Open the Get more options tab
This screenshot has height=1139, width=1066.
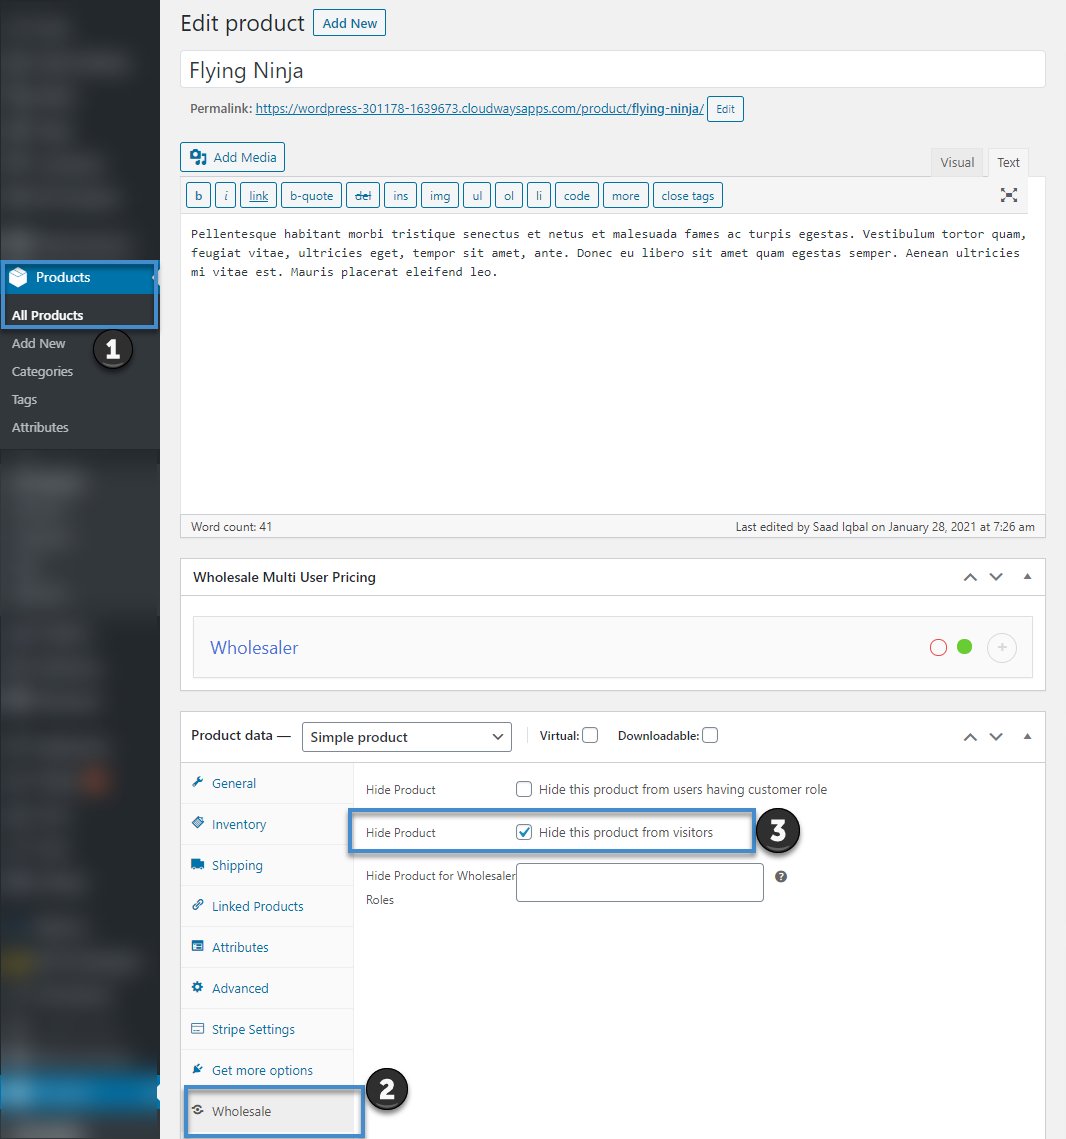pos(267,1071)
